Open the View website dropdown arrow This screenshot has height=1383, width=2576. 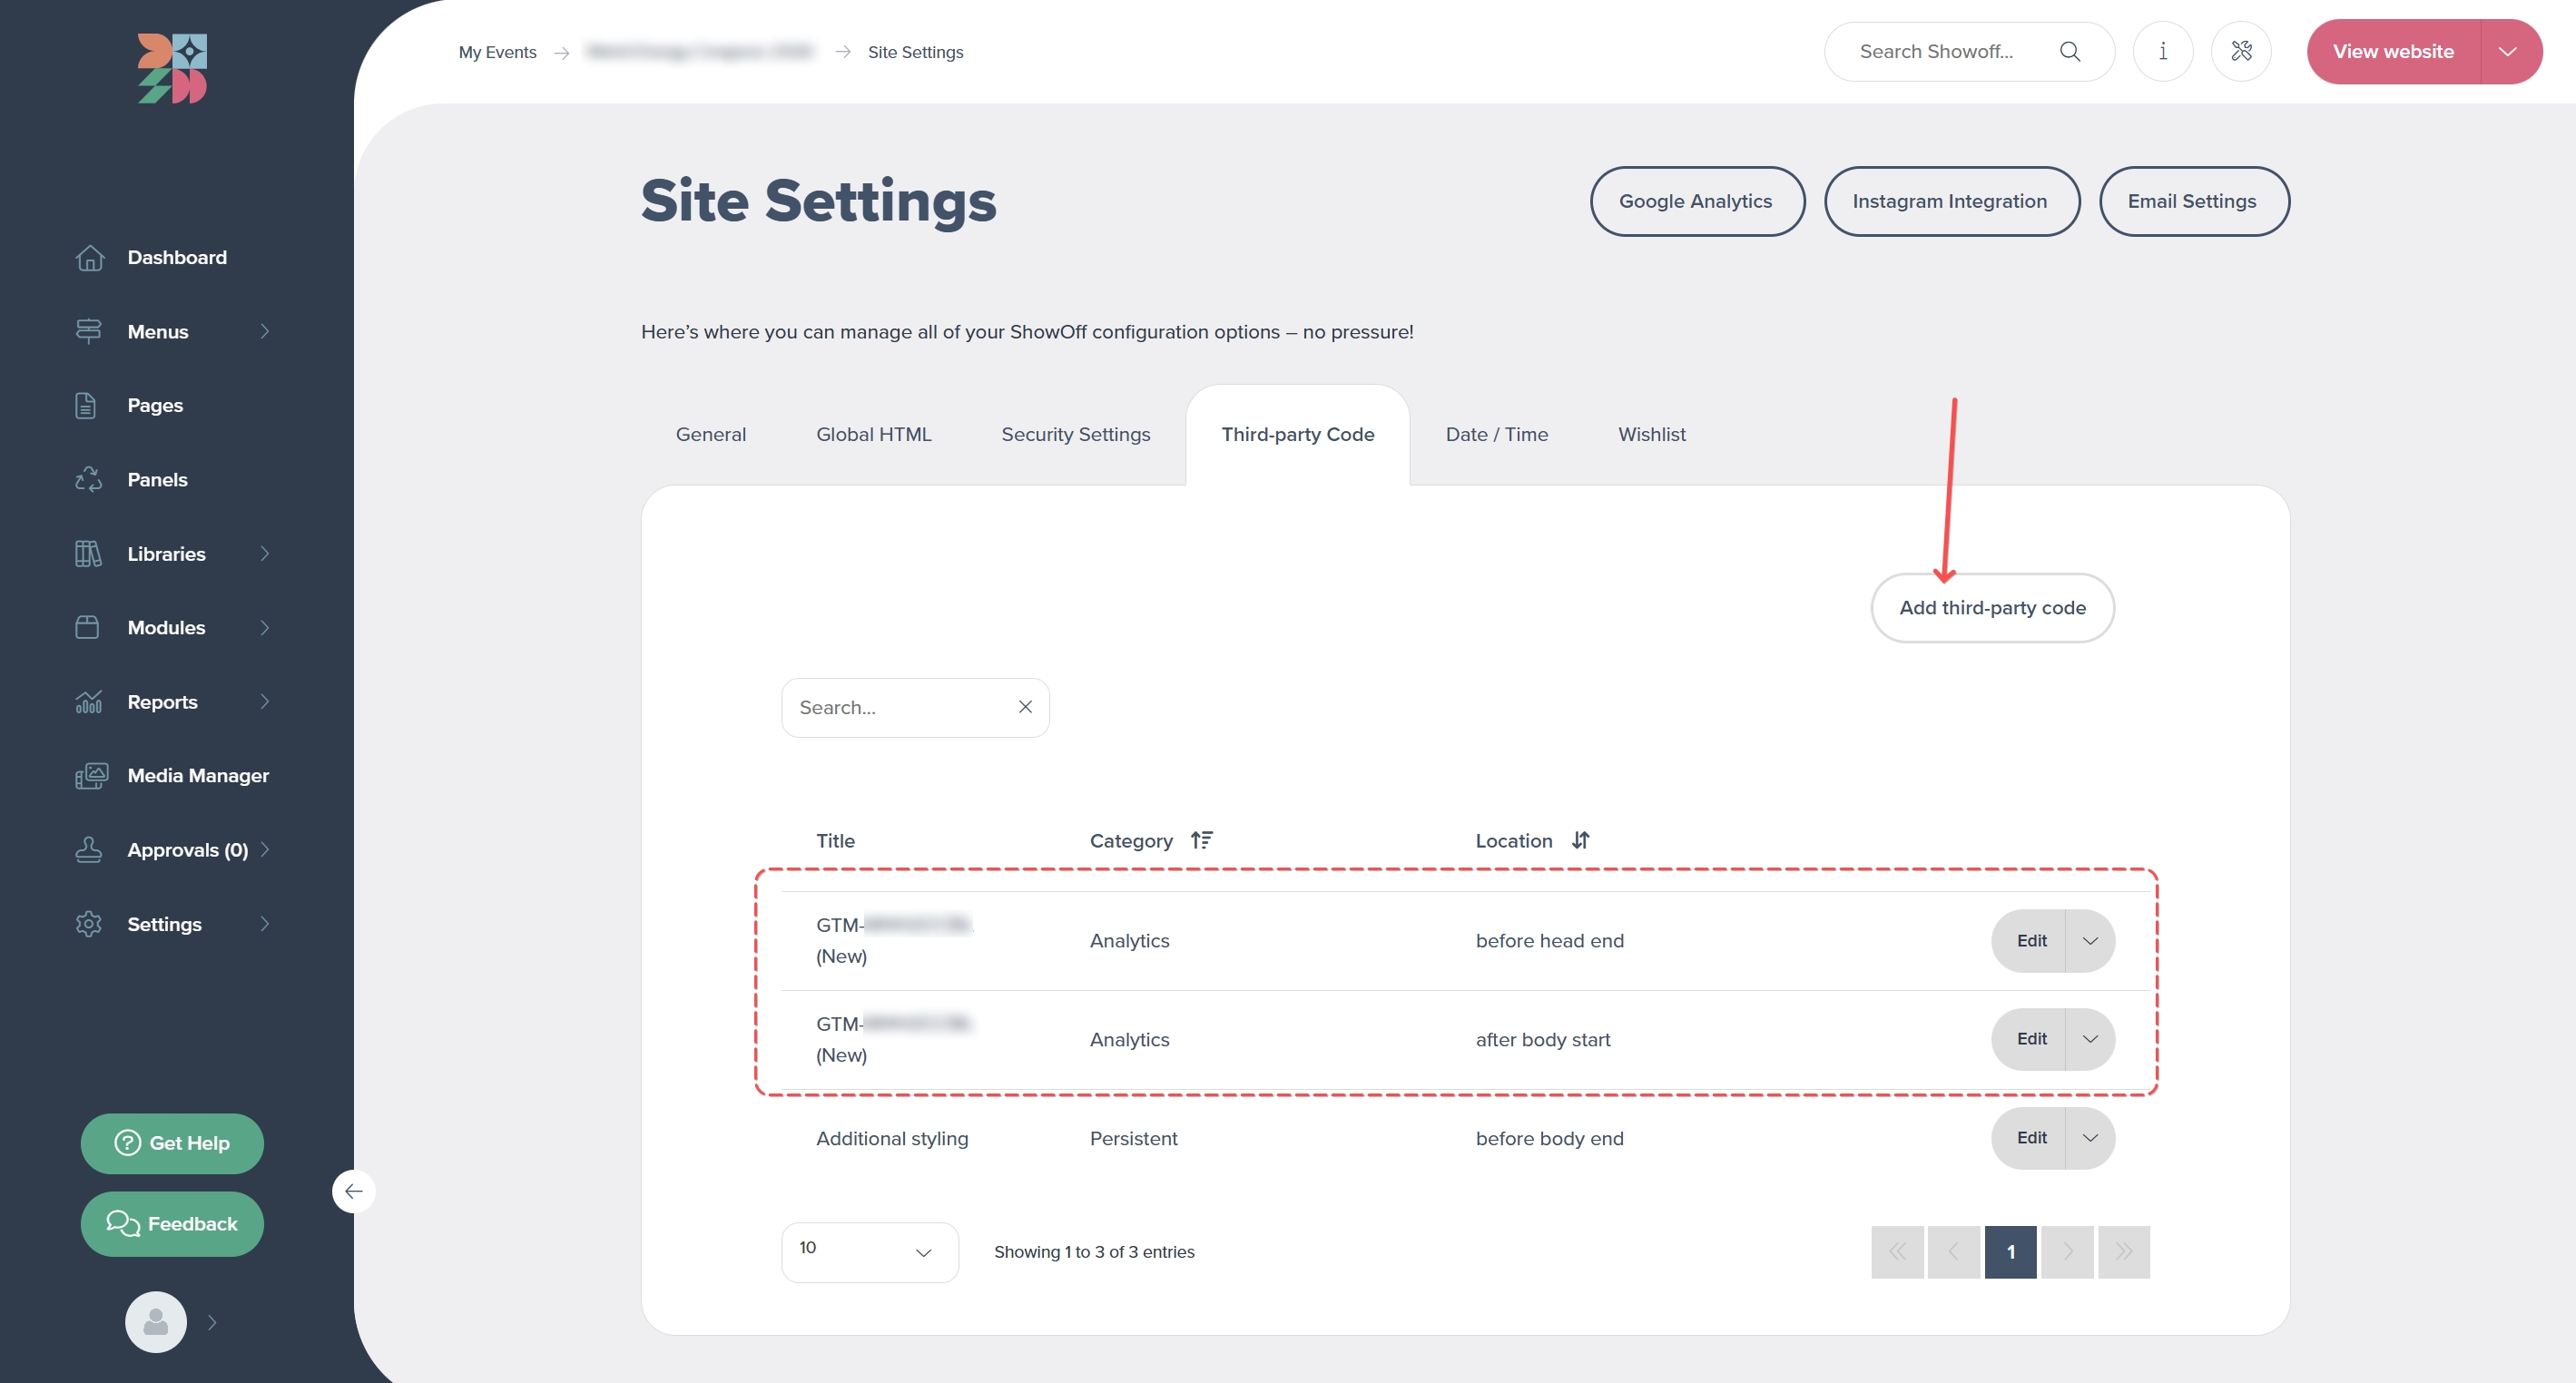2509,52
